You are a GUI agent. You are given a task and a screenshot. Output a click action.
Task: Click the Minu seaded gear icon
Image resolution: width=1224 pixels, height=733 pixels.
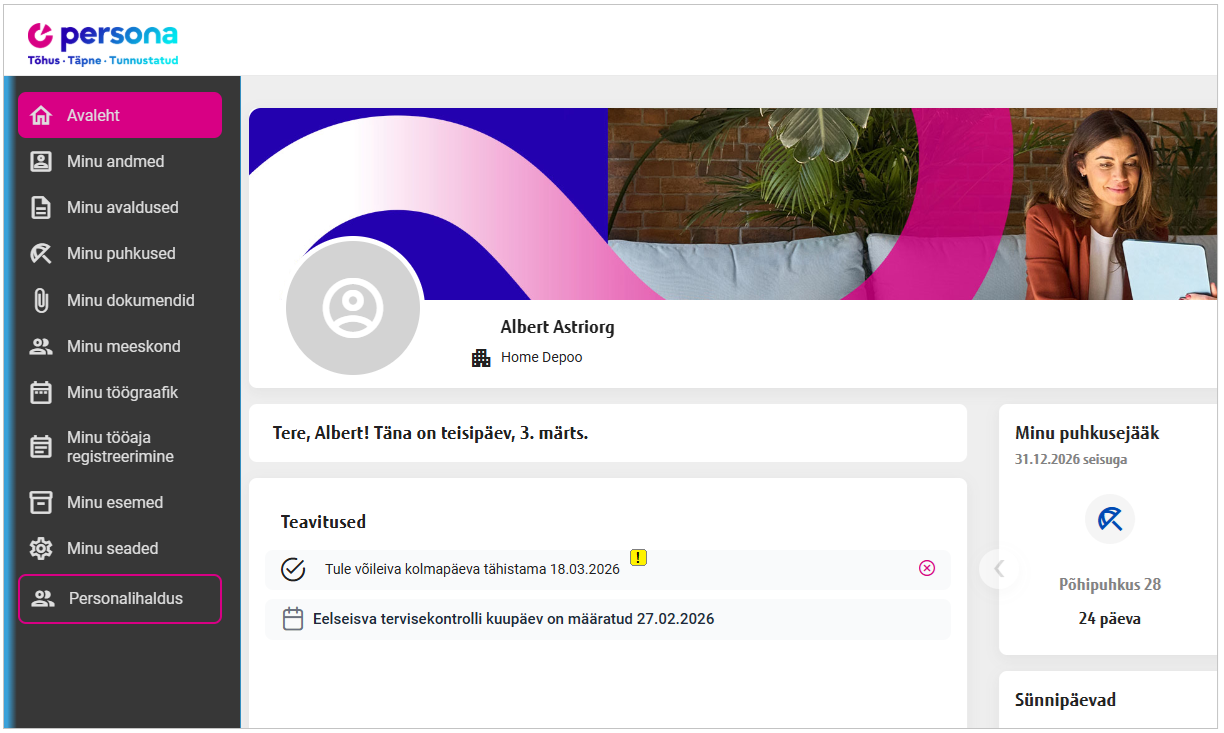[41, 548]
